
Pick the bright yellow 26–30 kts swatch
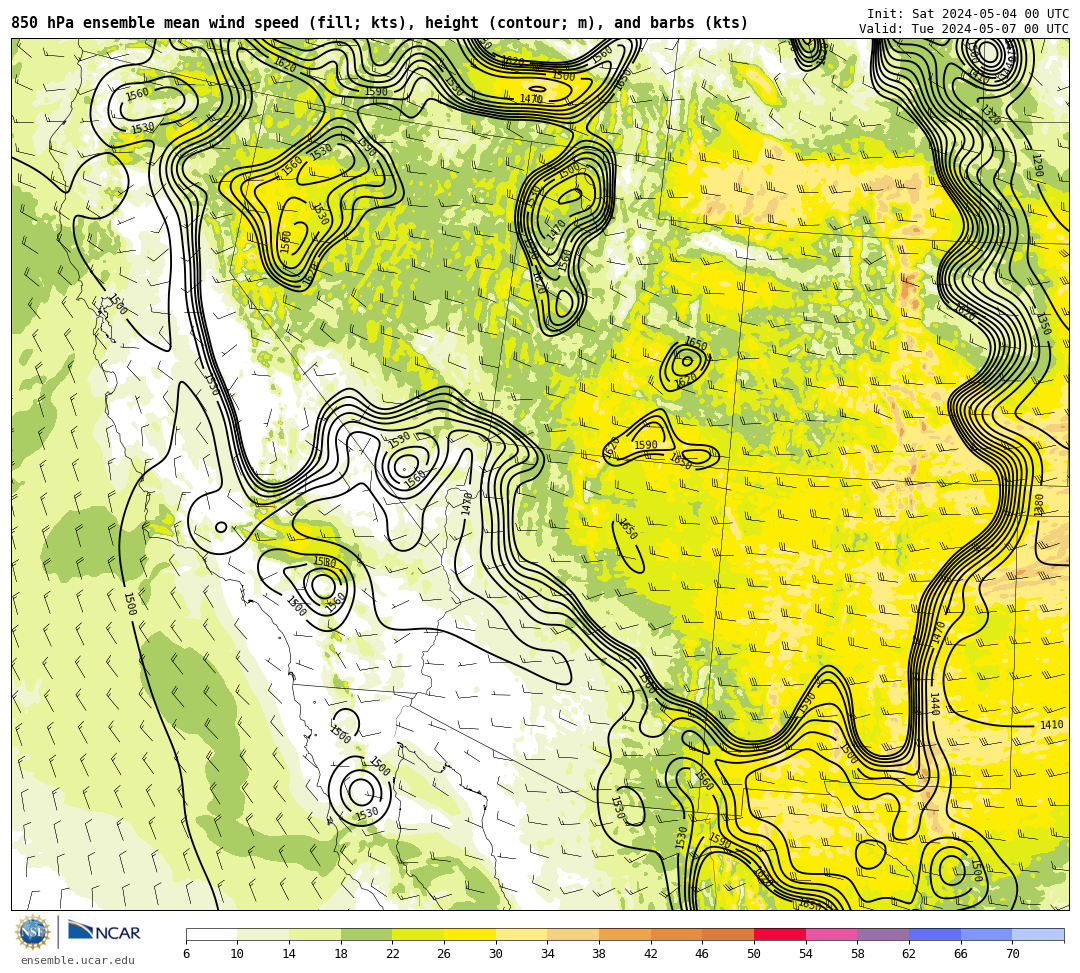click(x=470, y=934)
